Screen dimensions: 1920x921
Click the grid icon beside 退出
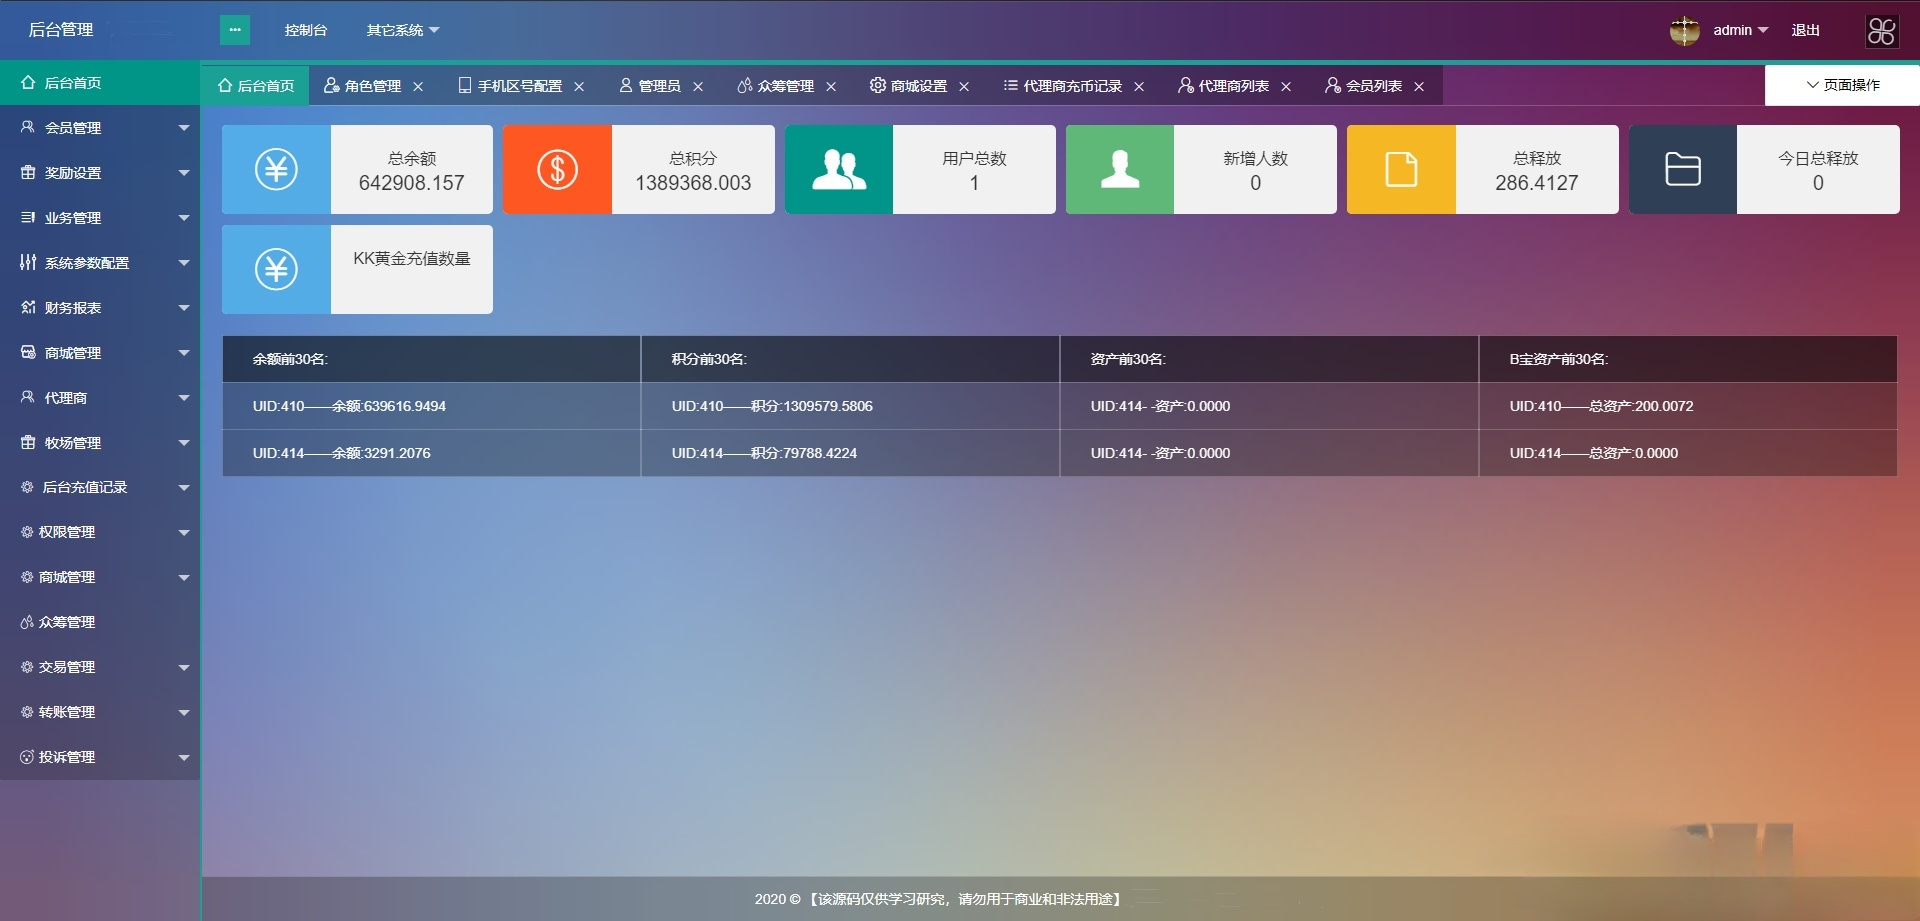(1881, 30)
